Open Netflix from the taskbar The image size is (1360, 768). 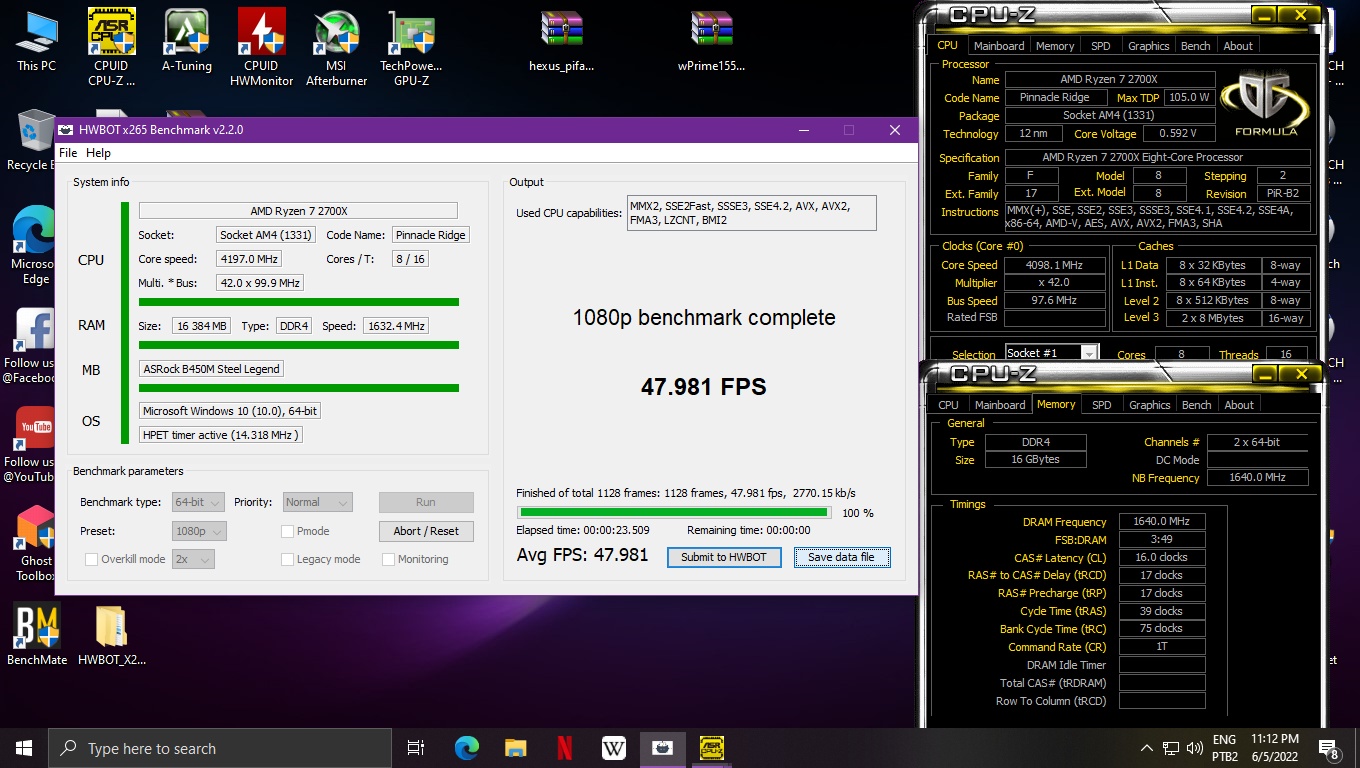click(564, 748)
